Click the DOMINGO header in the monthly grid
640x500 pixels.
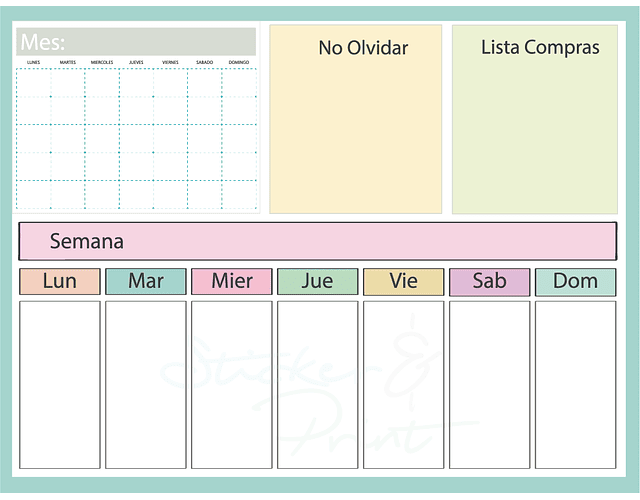pos(239,62)
